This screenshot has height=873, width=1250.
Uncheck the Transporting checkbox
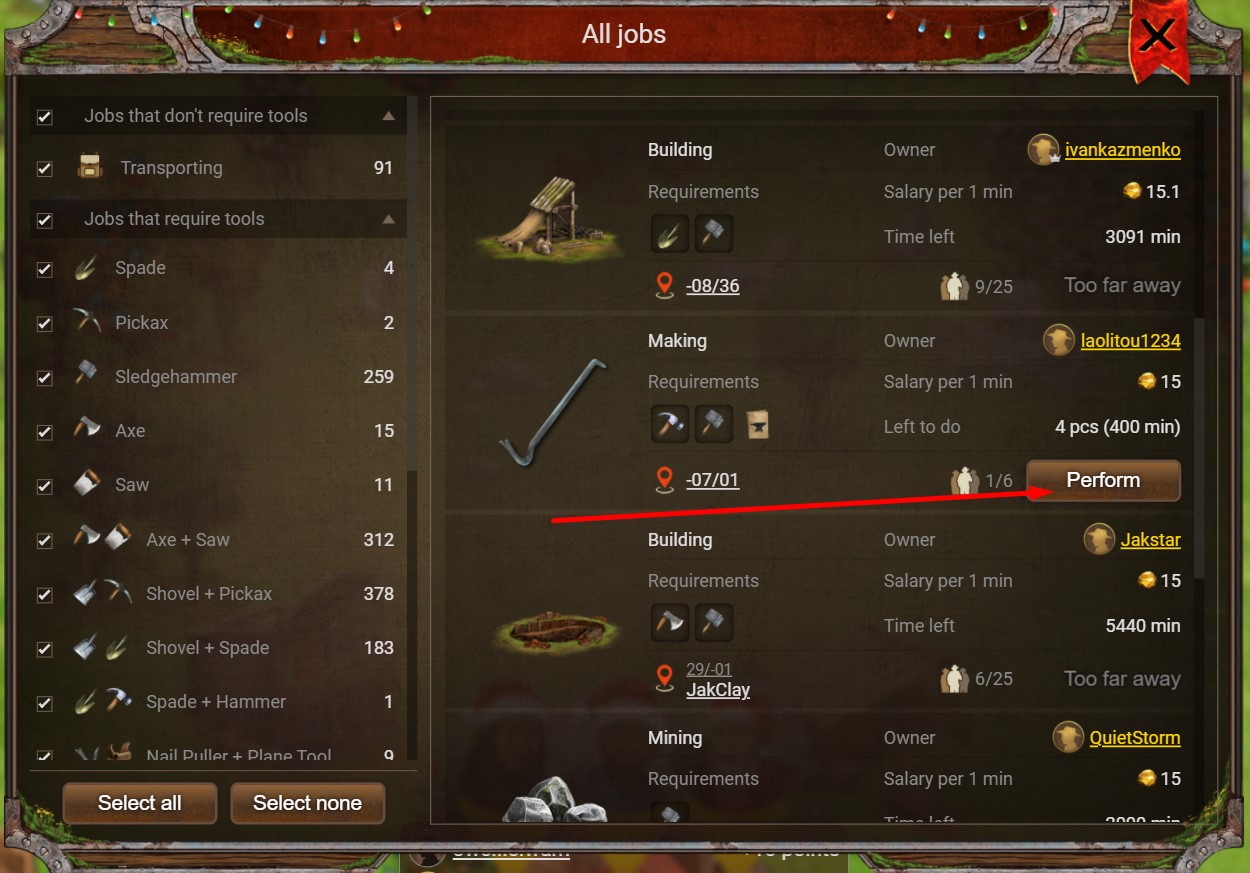tap(44, 168)
